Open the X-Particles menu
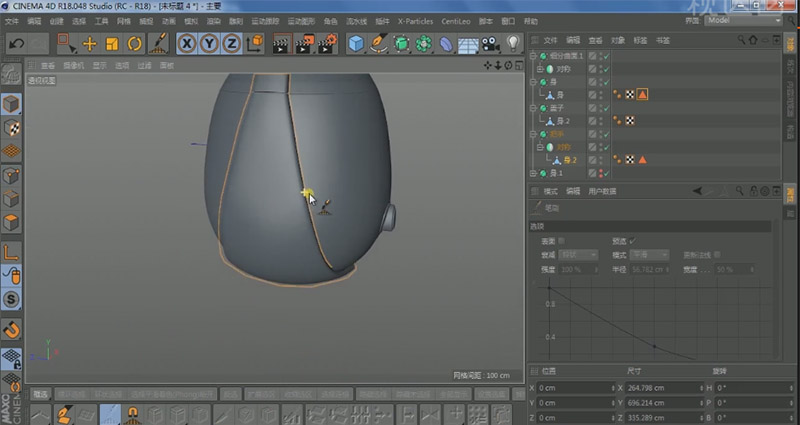Viewport: 800px width, 425px height. [x=415, y=21]
